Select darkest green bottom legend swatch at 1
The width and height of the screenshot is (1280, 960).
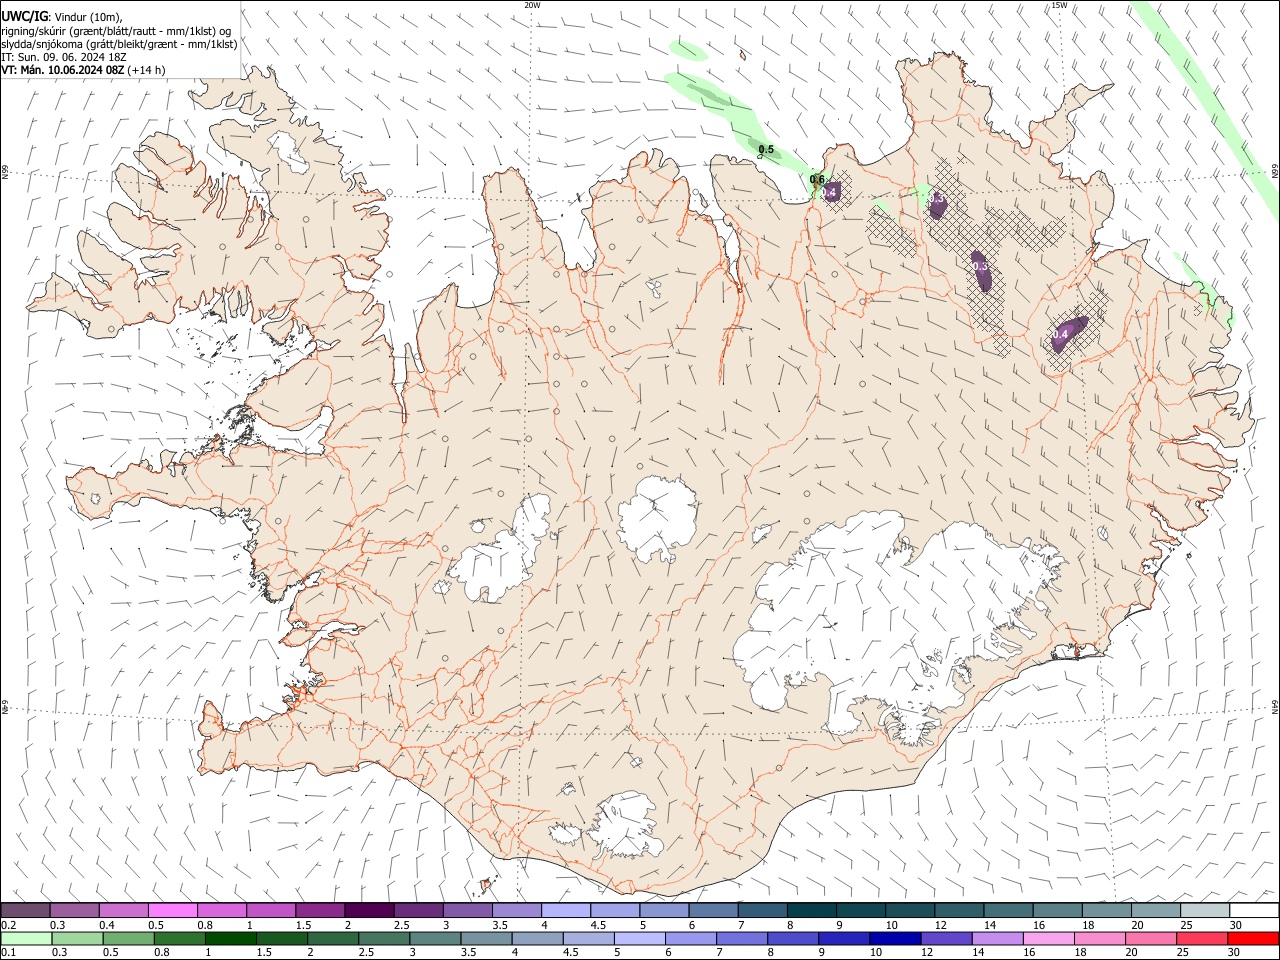tap(230, 938)
